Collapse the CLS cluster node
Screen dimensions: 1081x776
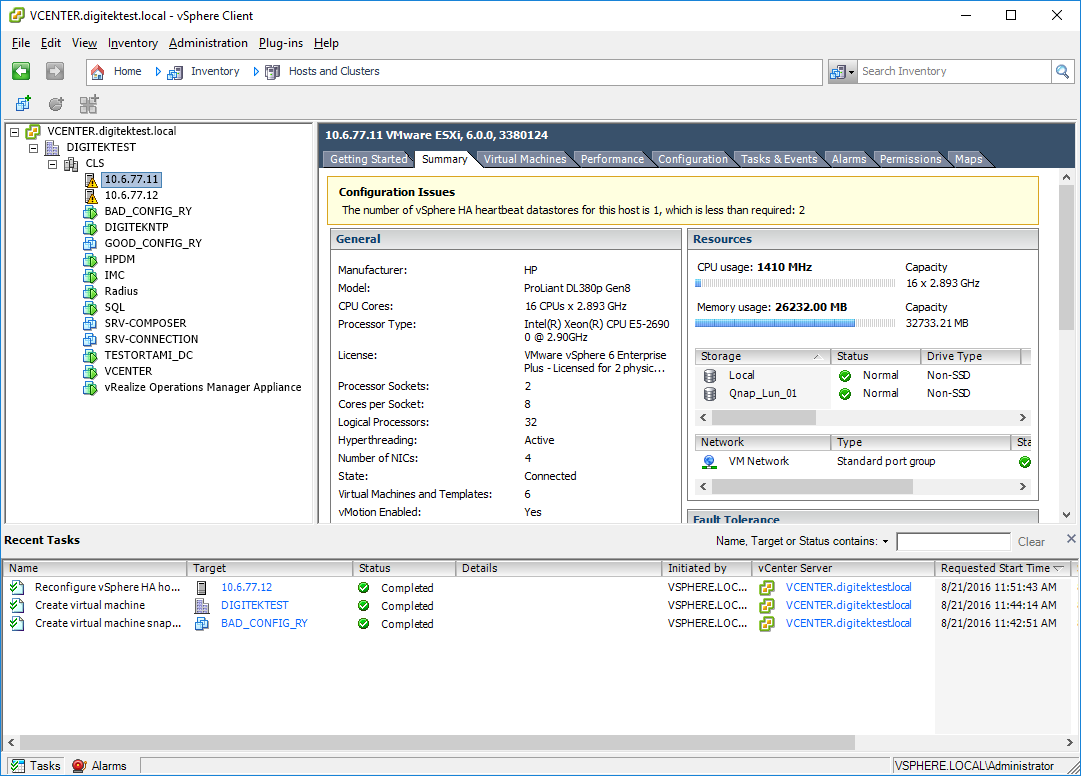tap(52, 164)
